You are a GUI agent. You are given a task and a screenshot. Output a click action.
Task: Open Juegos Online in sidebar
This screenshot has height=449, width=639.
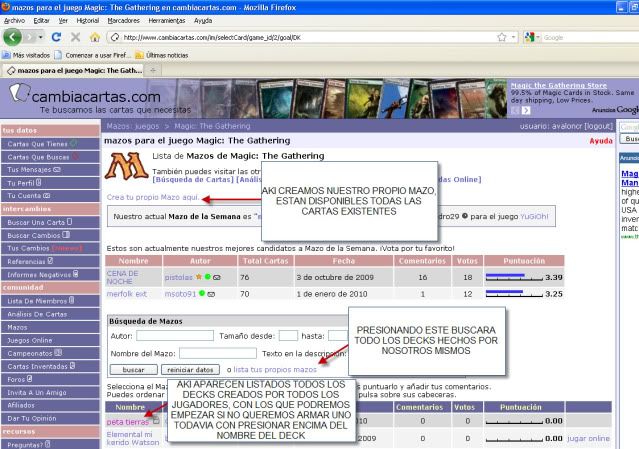50,340
